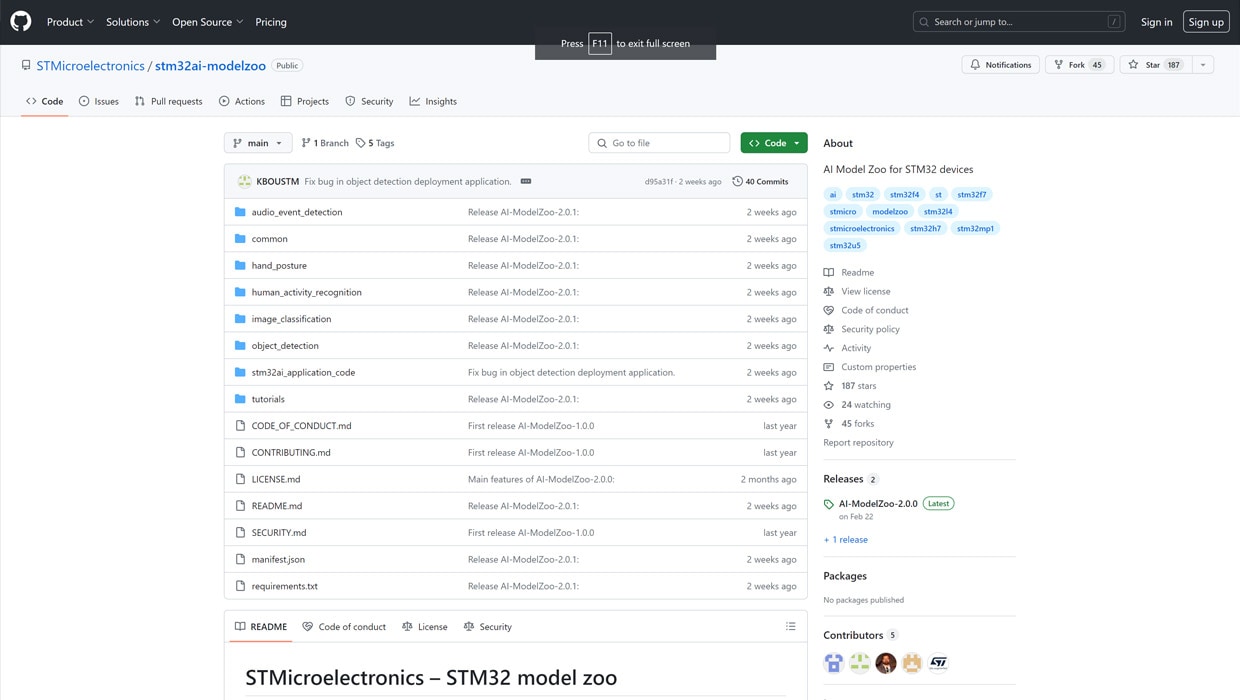
Task: Expand the main branch dropdown
Action: click(258, 143)
